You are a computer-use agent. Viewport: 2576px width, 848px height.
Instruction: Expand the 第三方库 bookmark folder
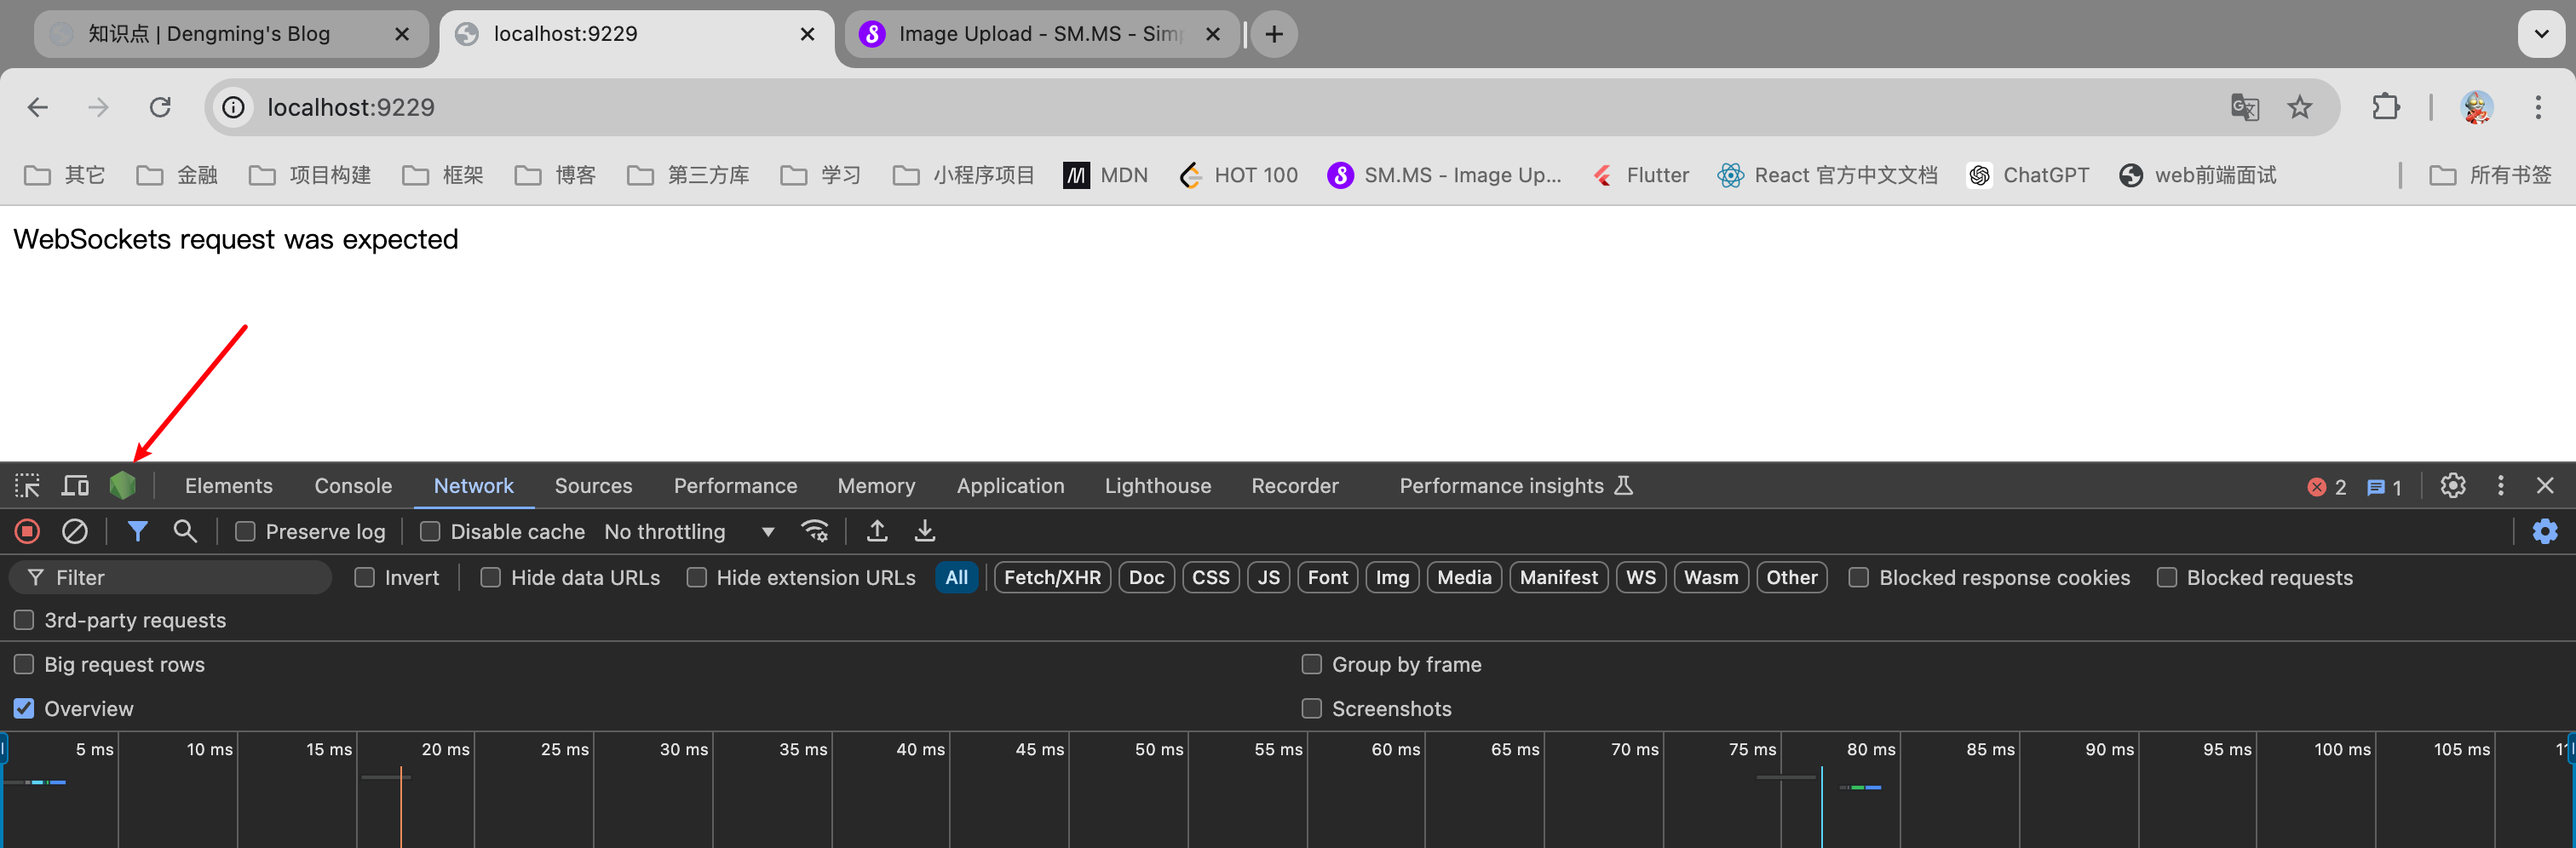tap(688, 175)
